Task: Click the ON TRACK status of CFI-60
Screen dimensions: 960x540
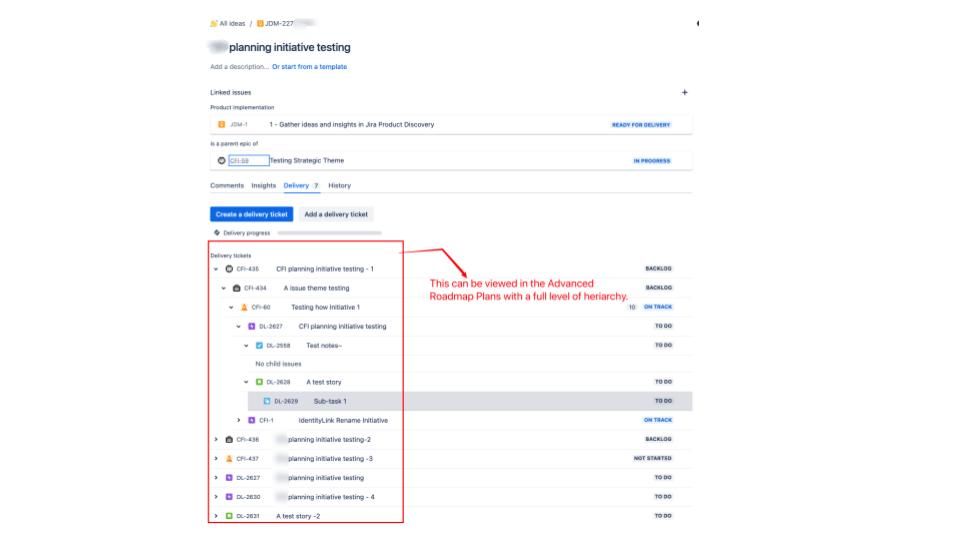Action: click(x=658, y=307)
